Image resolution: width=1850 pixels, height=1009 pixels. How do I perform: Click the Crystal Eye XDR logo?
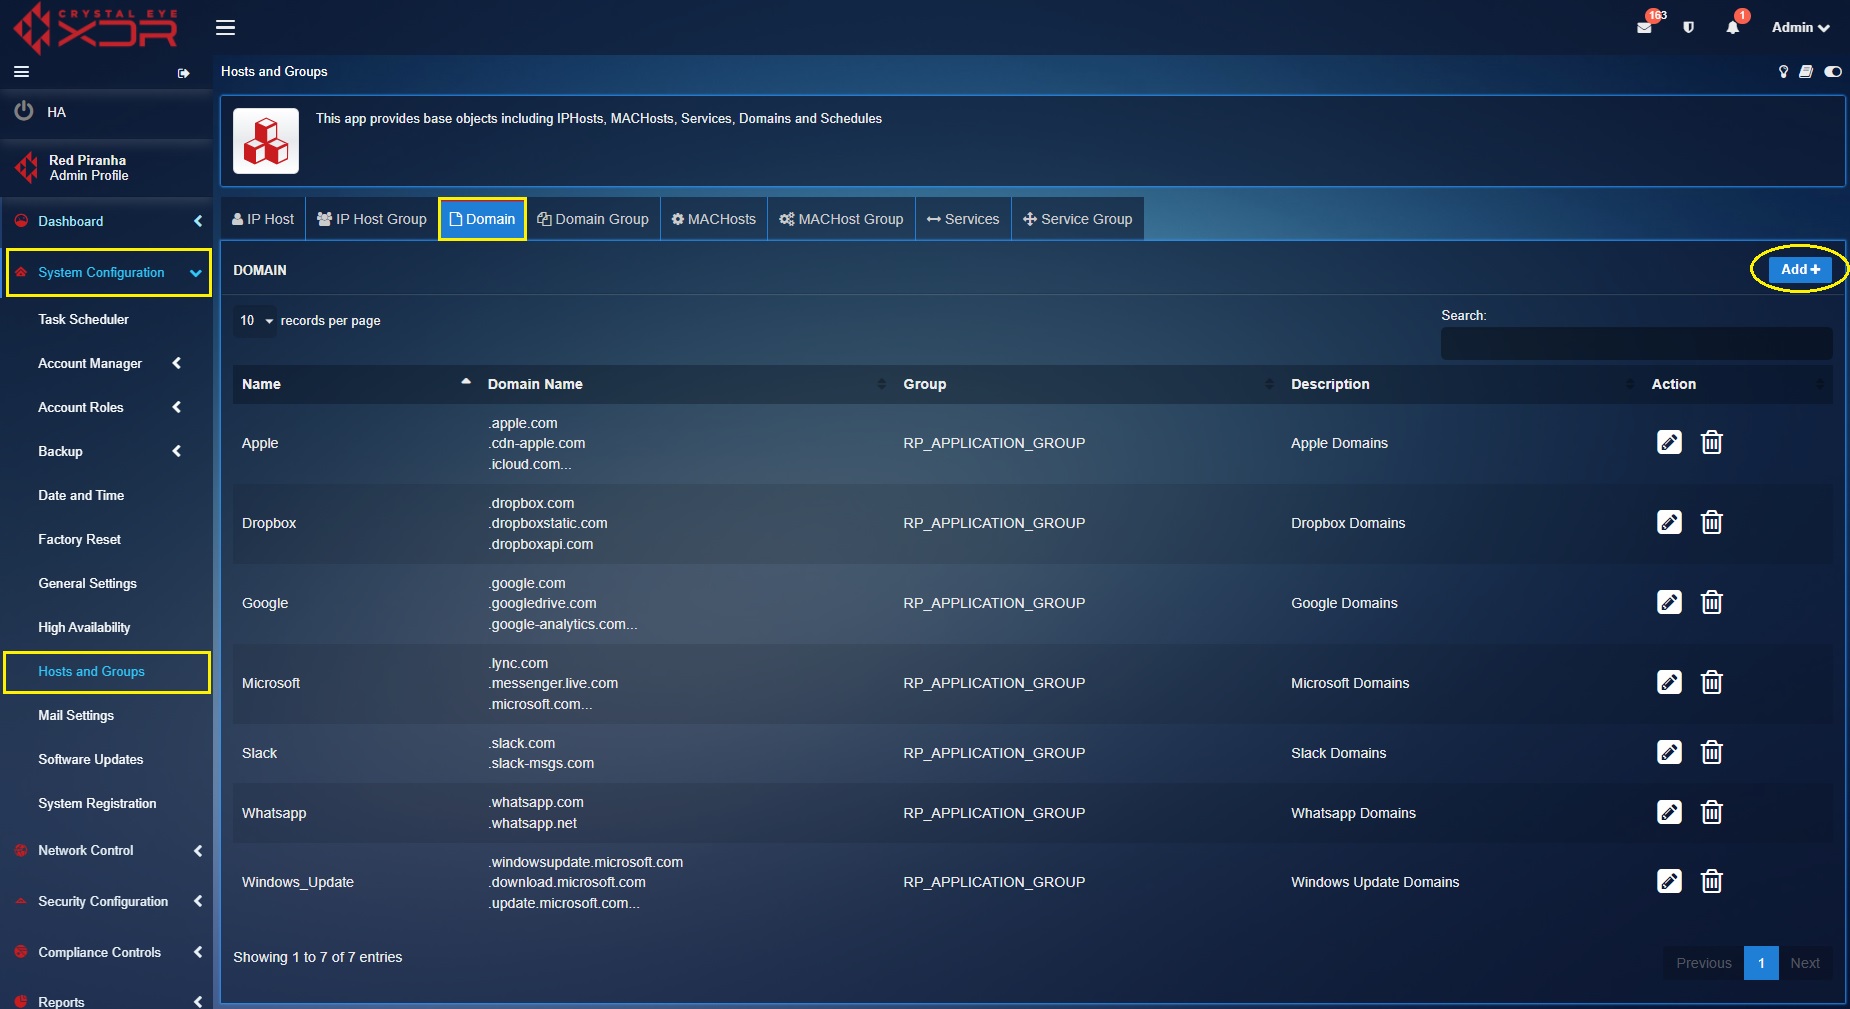pyautogui.click(x=95, y=28)
